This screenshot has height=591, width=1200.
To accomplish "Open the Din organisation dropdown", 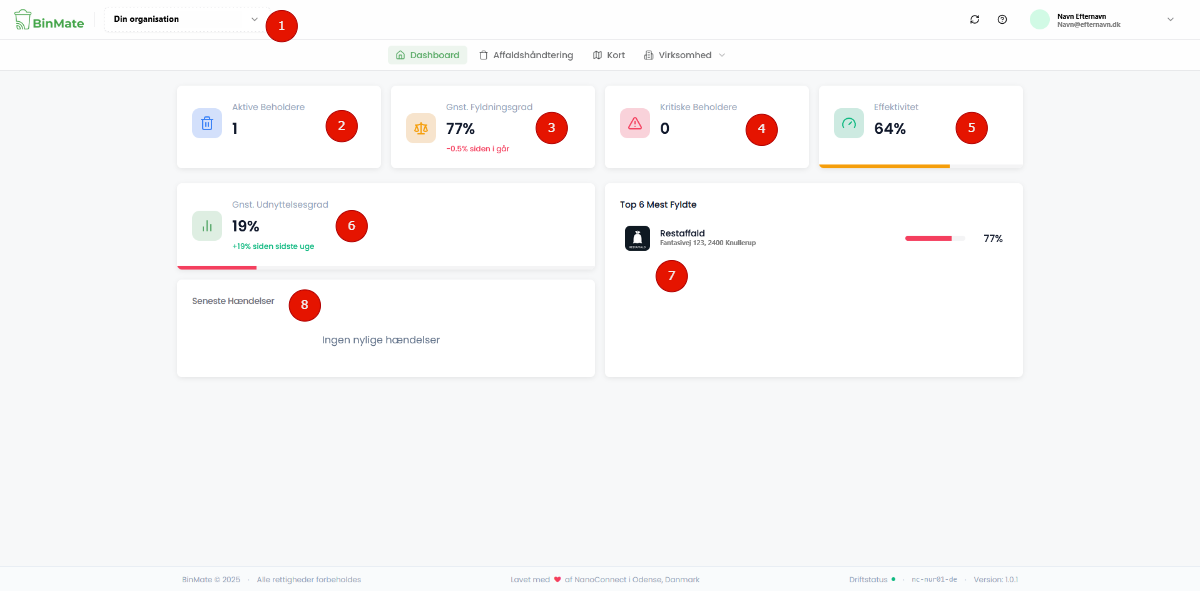I will [x=185, y=19].
